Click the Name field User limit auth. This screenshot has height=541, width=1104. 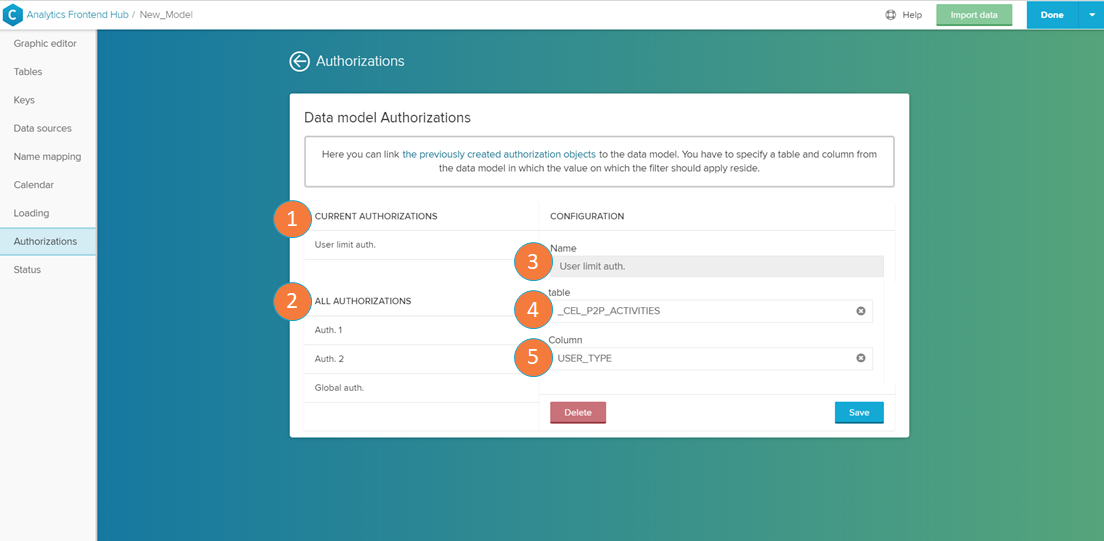pyautogui.click(x=716, y=267)
